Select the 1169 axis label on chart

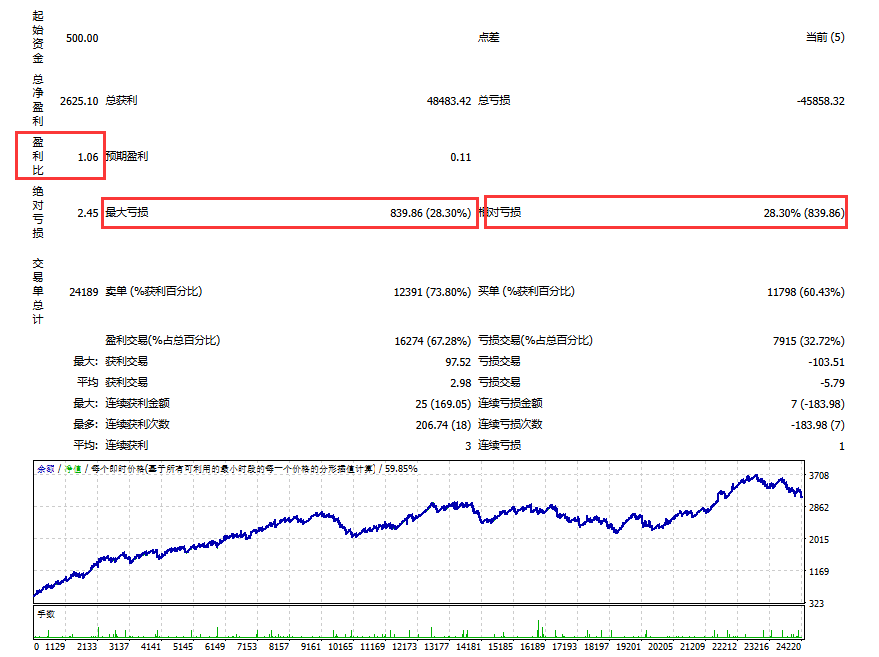click(818, 572)
